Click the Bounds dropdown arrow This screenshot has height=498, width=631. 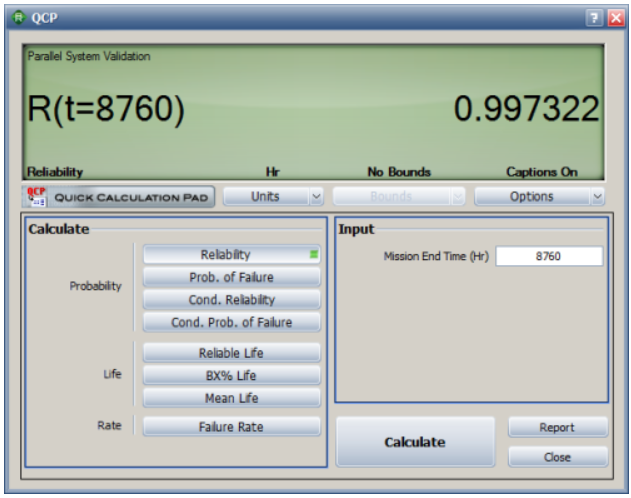[458, 197]
